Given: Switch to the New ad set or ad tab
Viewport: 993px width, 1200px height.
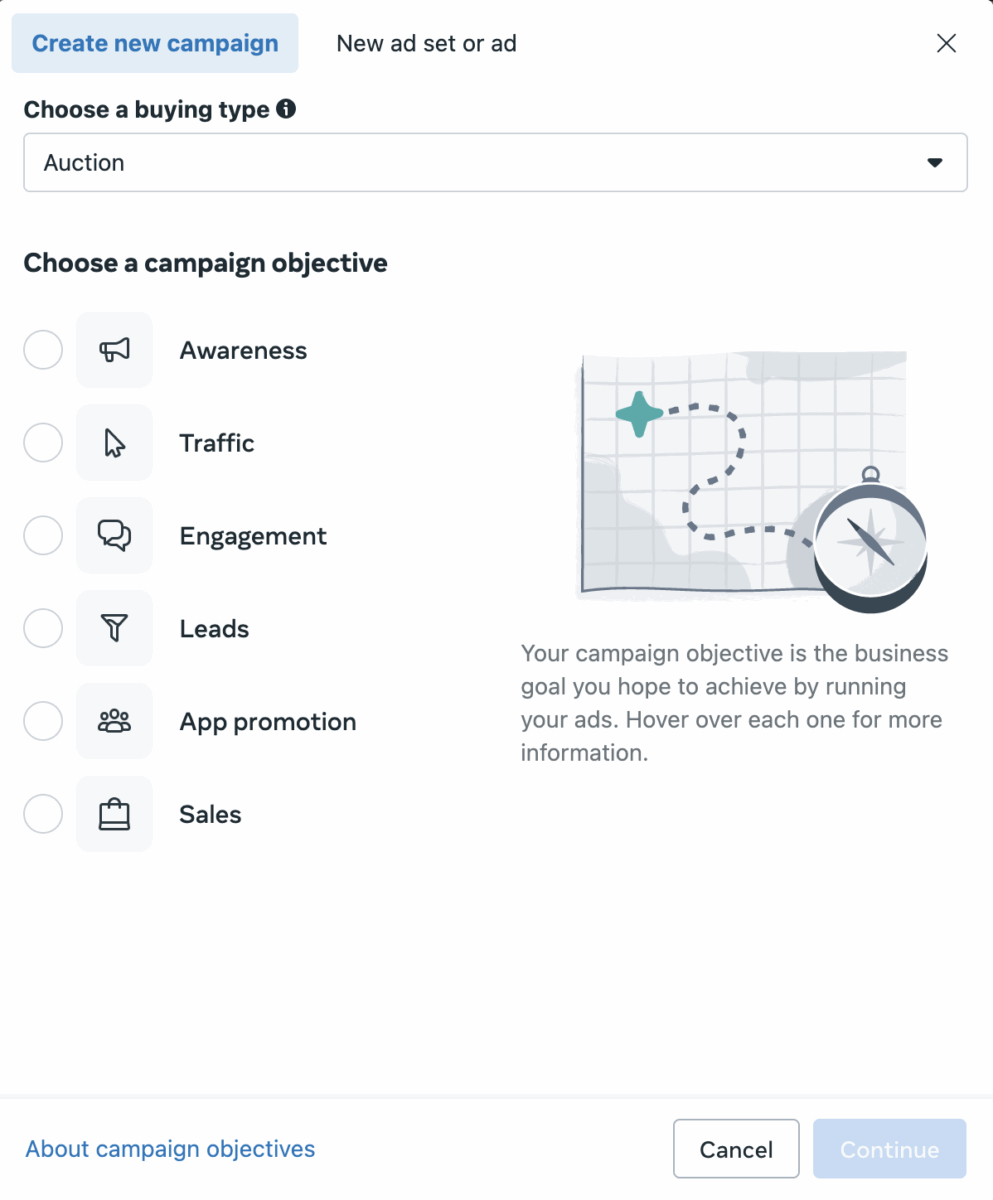Looking at the screenshot, I should [x=426, y=43].
